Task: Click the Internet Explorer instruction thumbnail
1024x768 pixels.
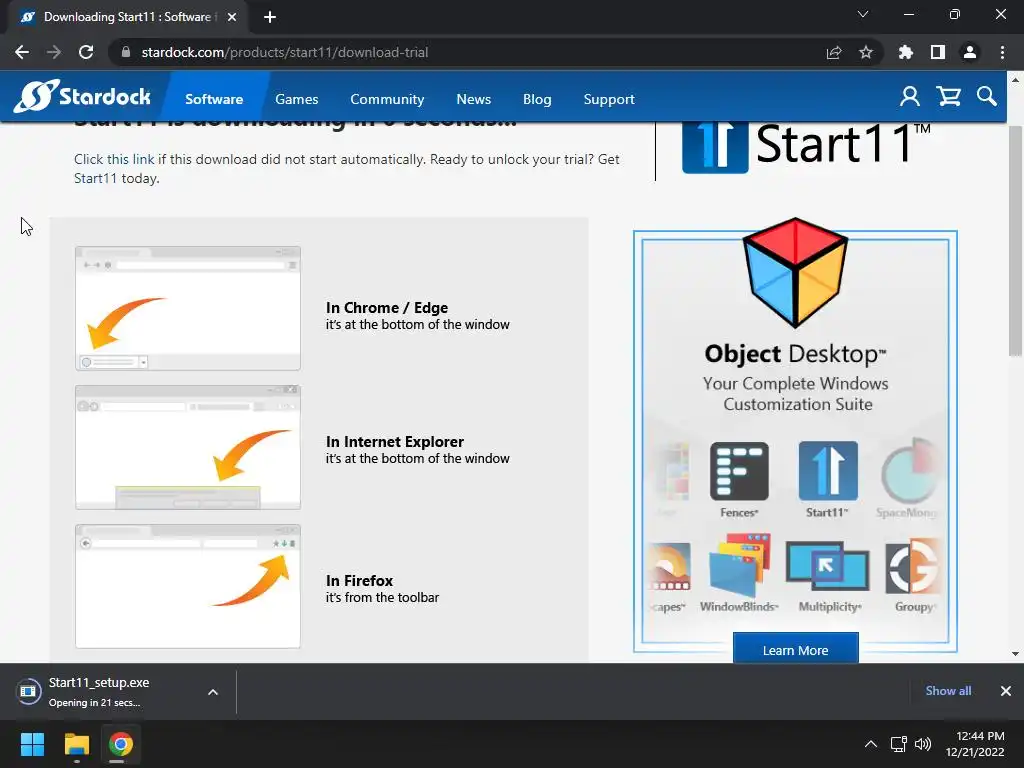Action: click(188, 447)
